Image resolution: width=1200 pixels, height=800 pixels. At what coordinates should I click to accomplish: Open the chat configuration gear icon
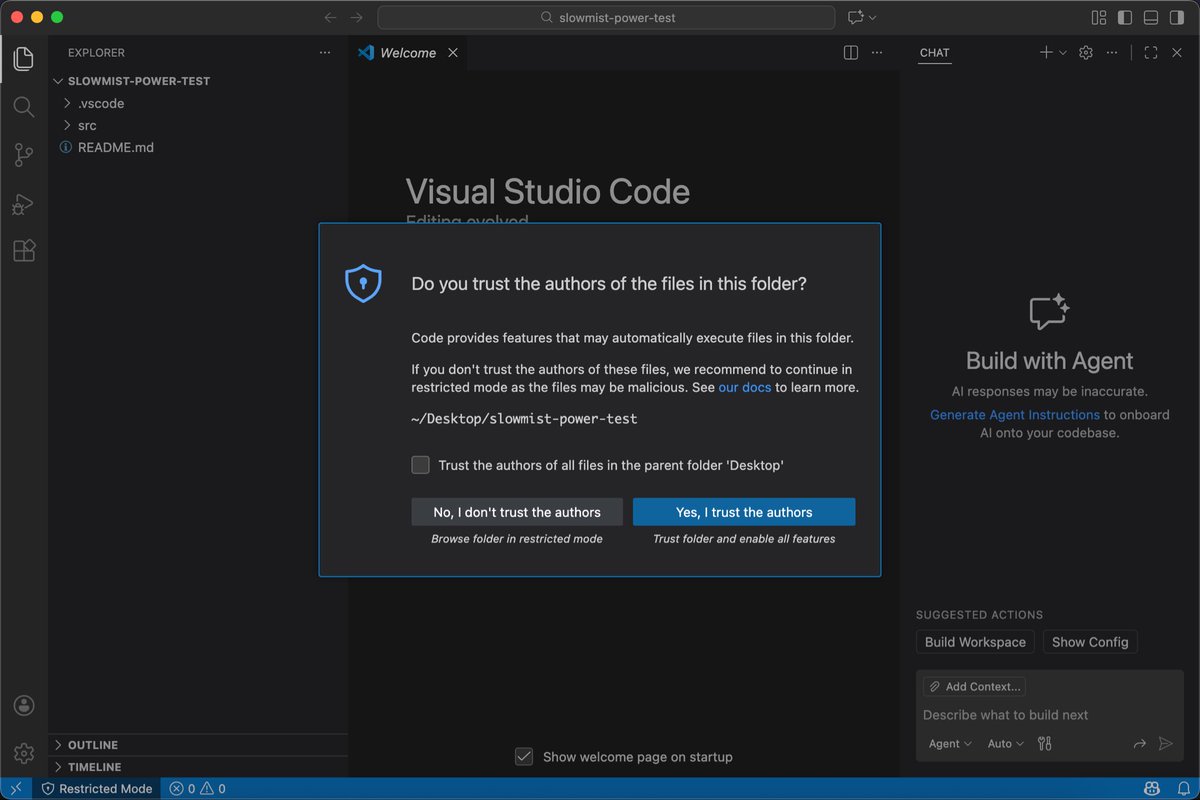1085,52
